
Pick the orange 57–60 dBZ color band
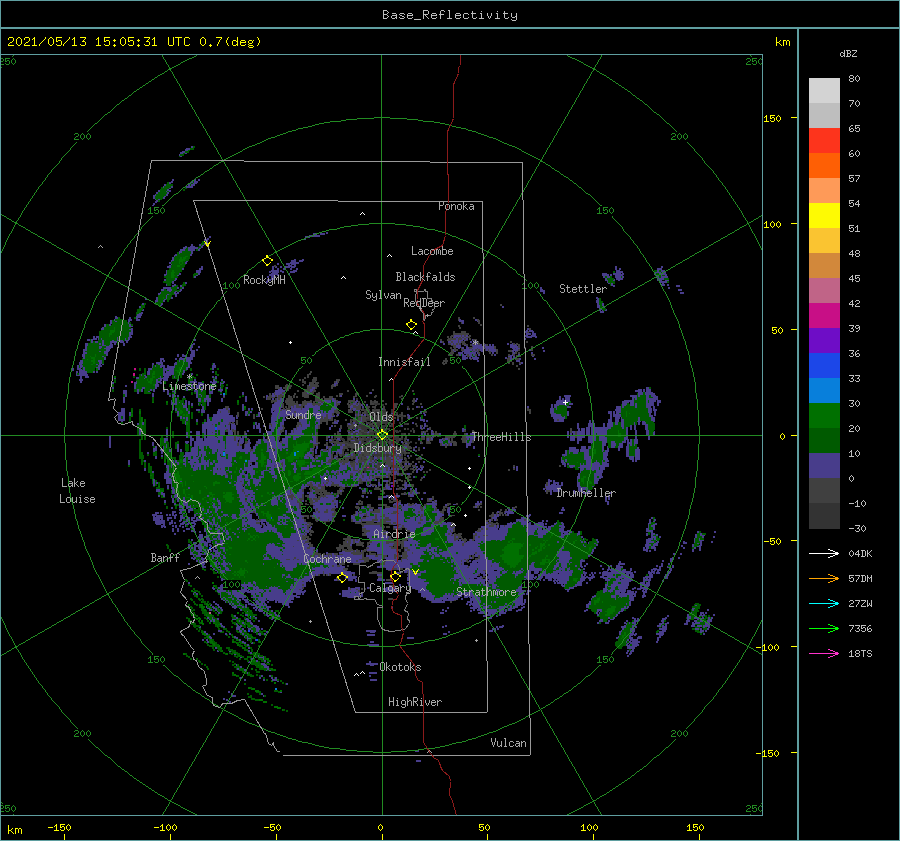[x=824, y=166]
